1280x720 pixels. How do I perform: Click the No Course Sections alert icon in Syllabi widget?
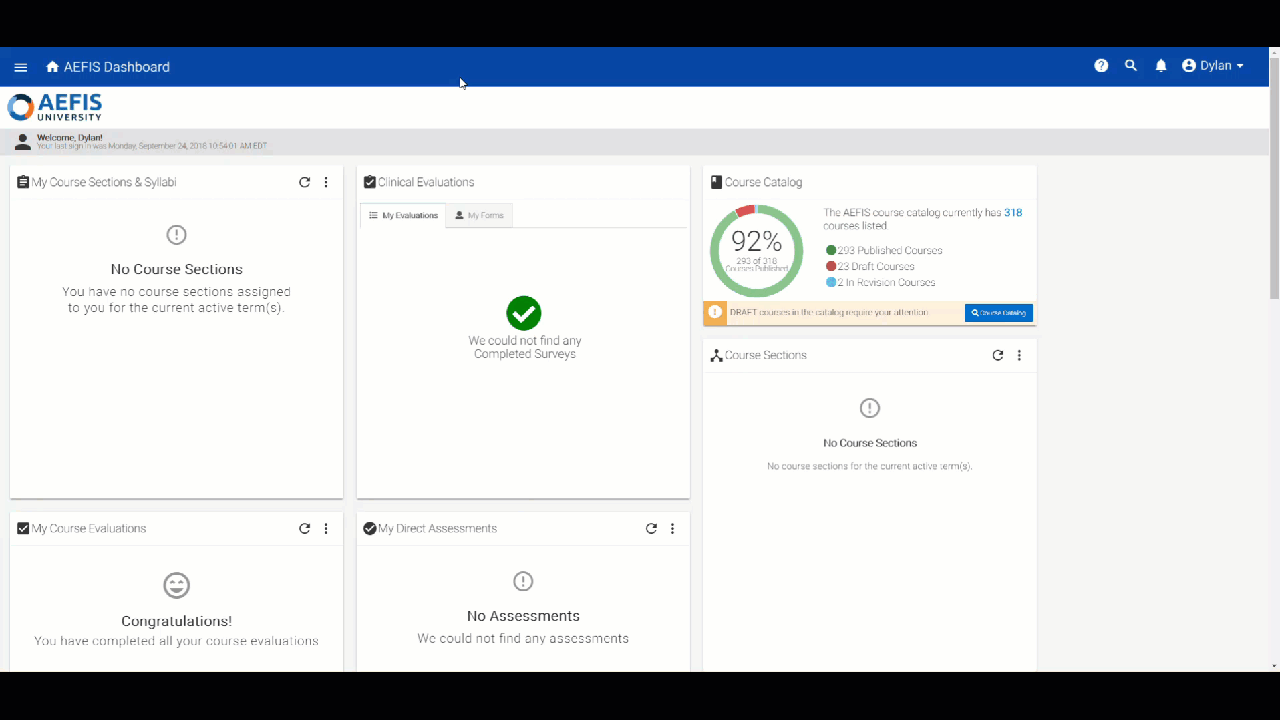coord(176,235)
